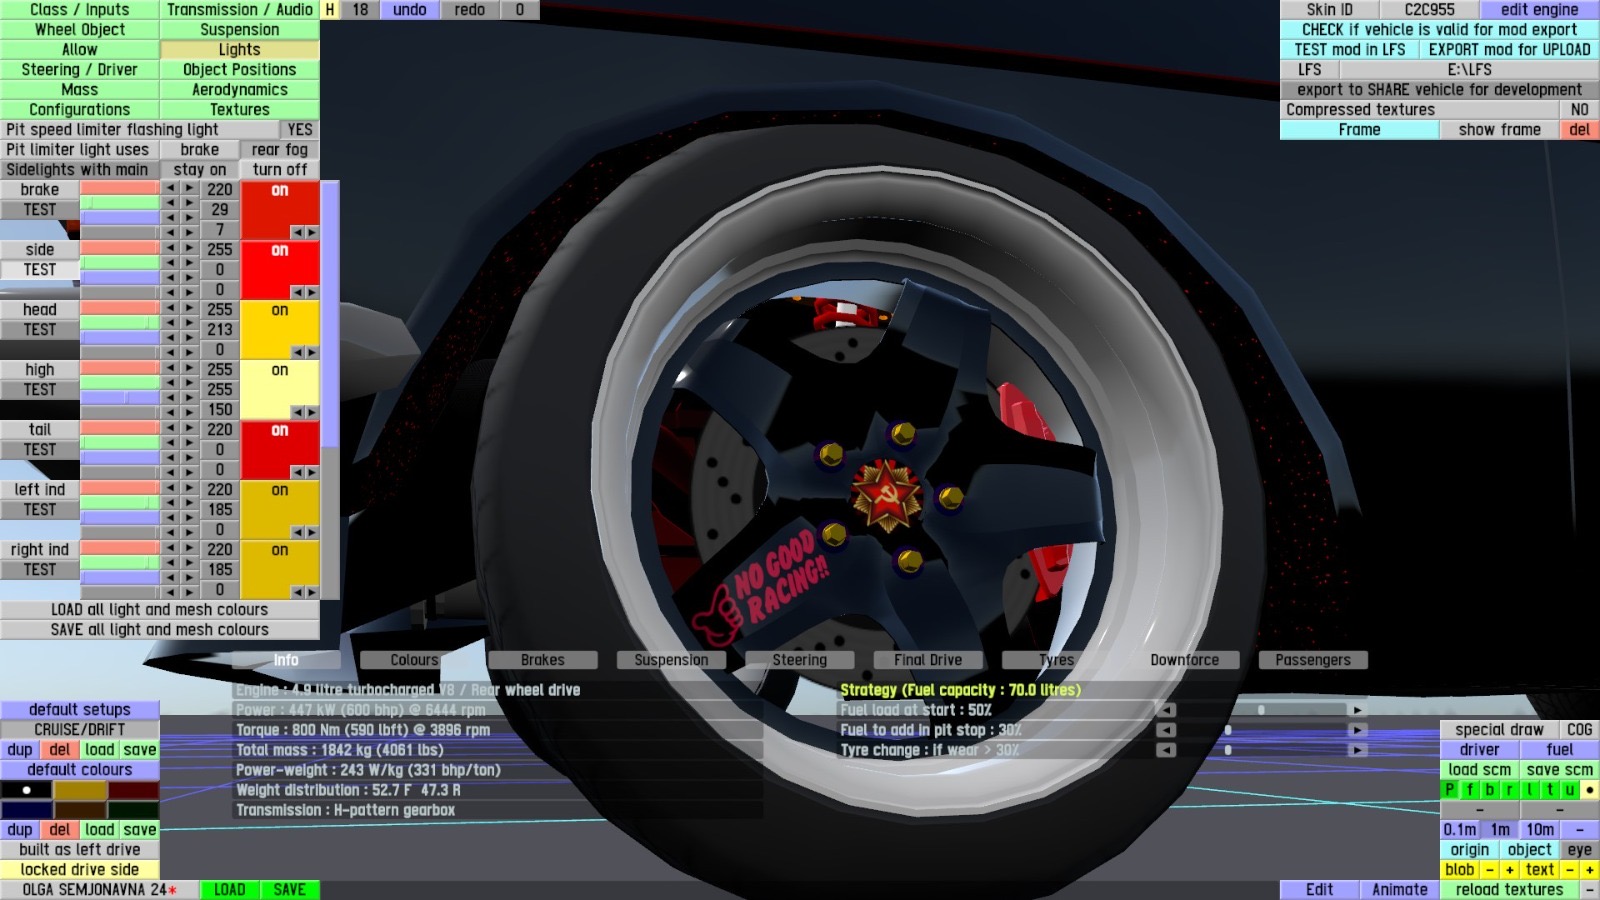
Task: Increase the head light green value arrow
Action: coord(189,323)
